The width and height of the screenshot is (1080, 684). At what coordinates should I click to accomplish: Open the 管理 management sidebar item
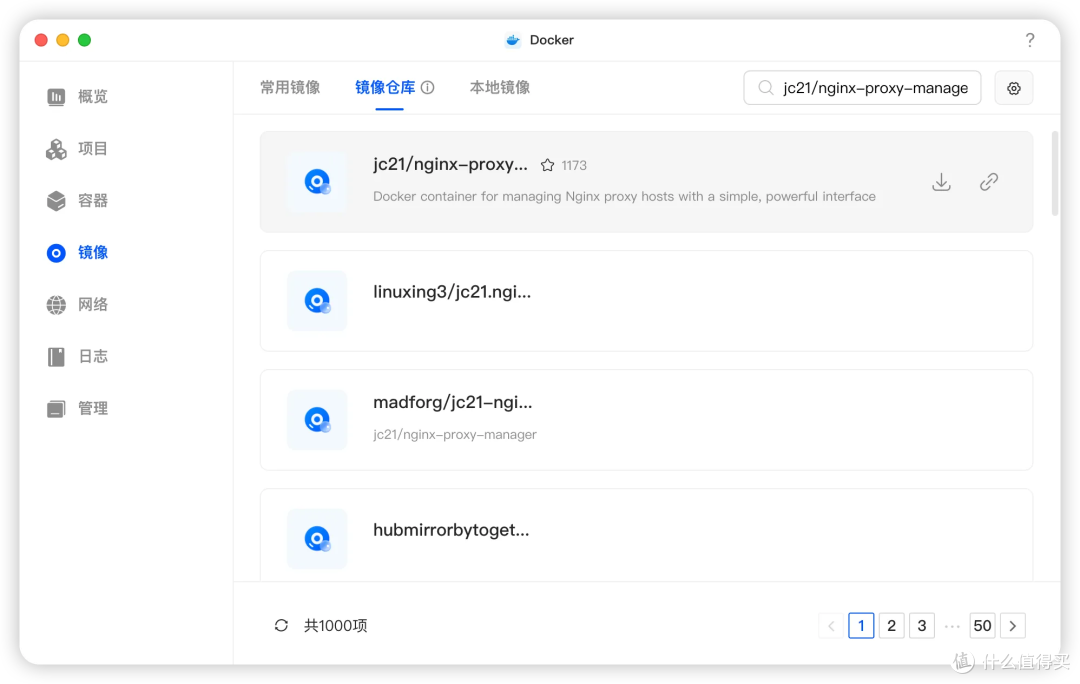(x=77, y=408)
